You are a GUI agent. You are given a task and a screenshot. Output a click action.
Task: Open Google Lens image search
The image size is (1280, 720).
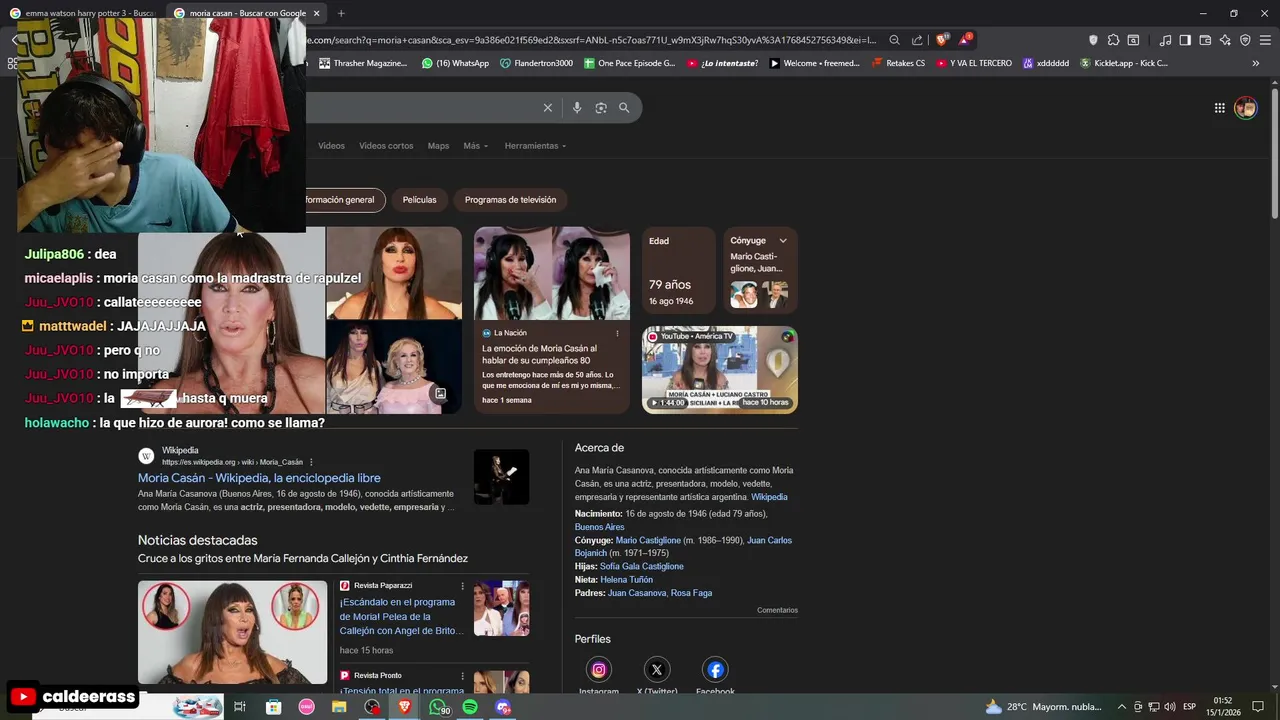pyautogui.click(x=601, y=108)
